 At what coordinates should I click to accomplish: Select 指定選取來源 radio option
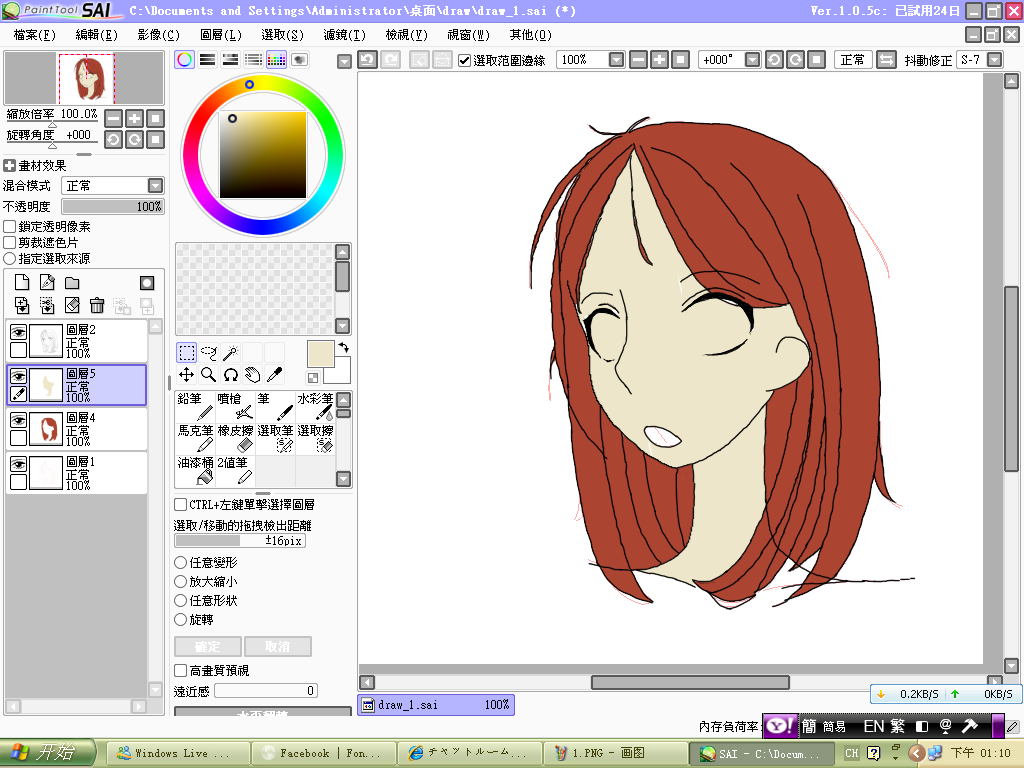click(x=9, y=259)
